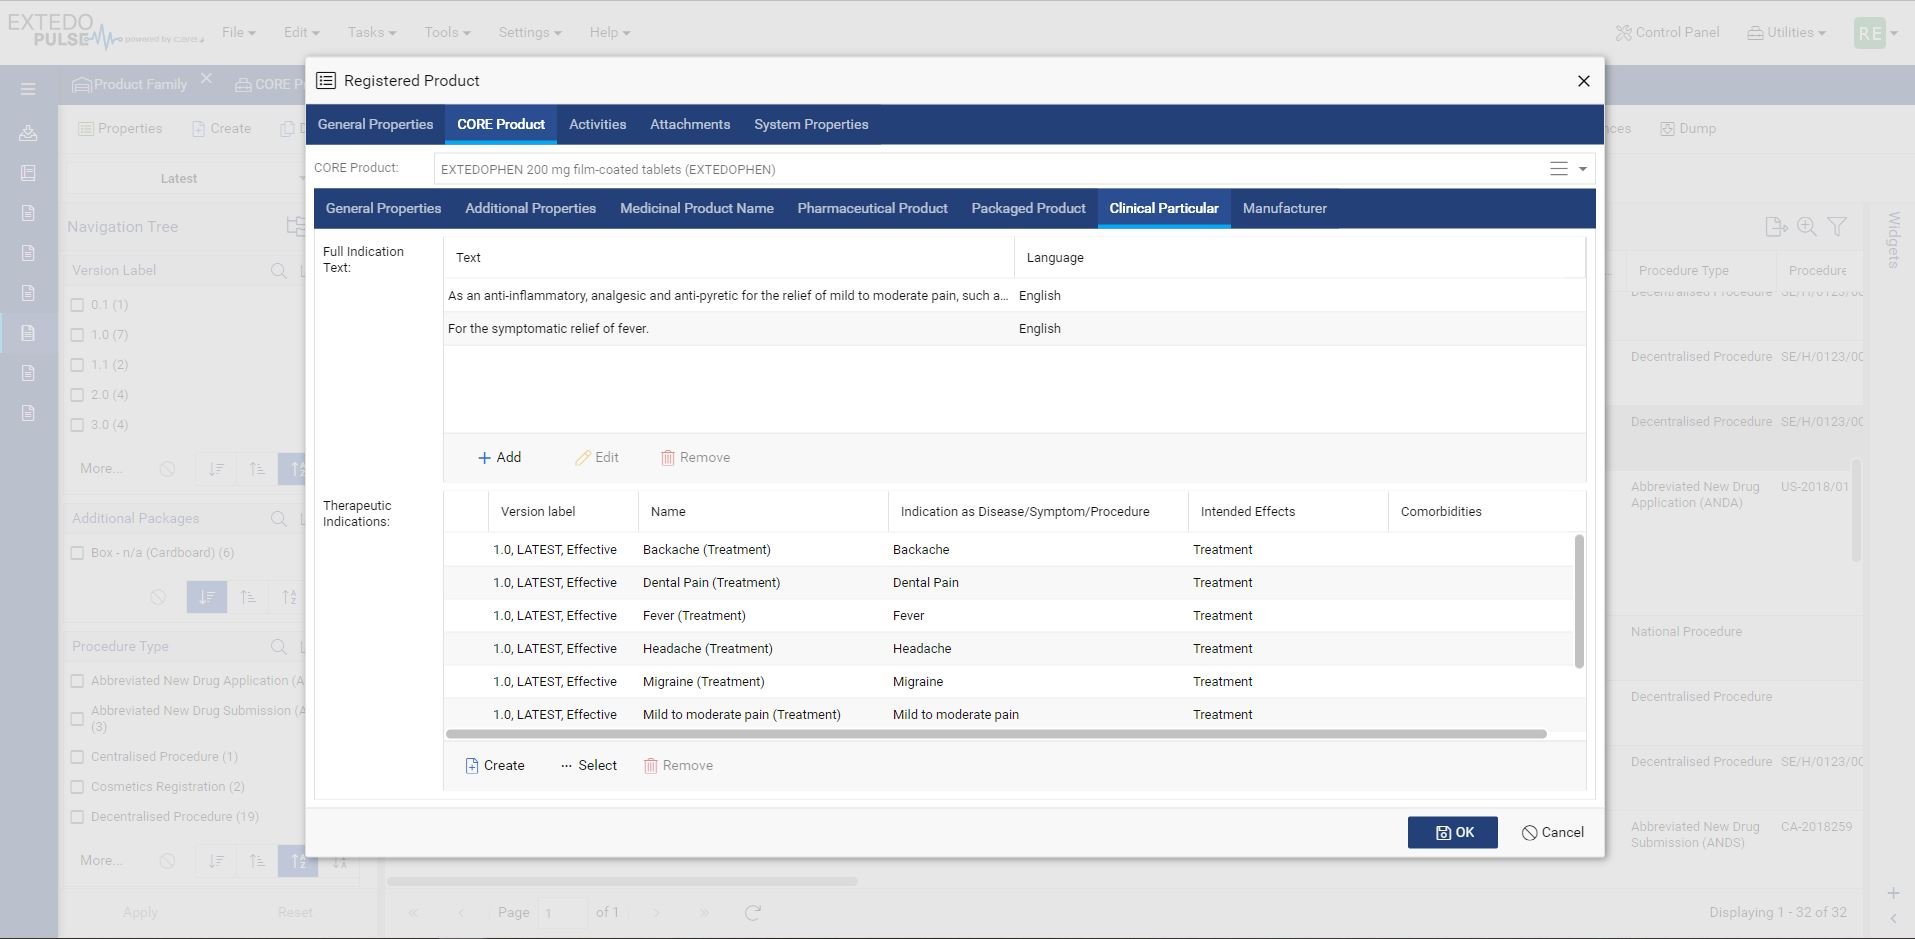Cancel the Registered Product dialog
Image resolution: width=1915 pixels, height=939 pixels.
tap(1552, 832)
